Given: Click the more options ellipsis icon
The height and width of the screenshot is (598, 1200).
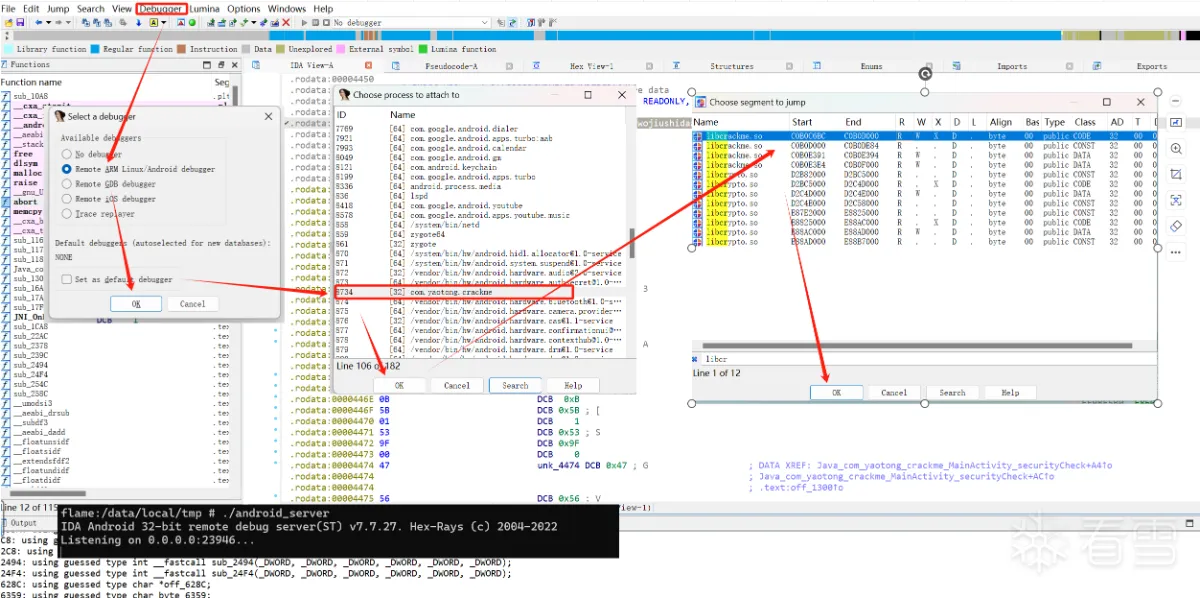Looking at the screenshot, I should (1176, 252).
